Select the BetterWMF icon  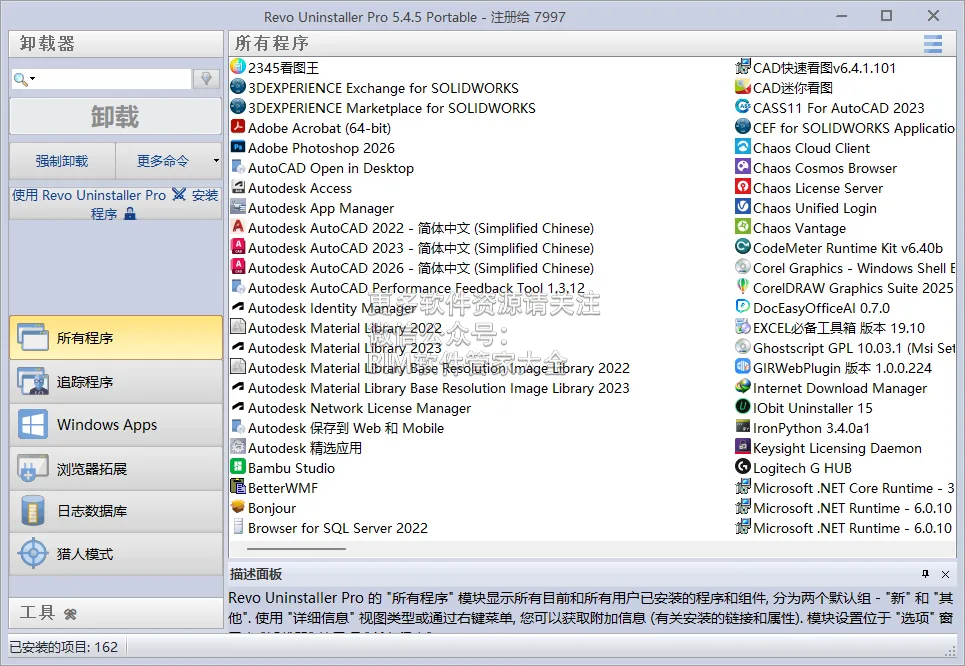coord(238,487)
